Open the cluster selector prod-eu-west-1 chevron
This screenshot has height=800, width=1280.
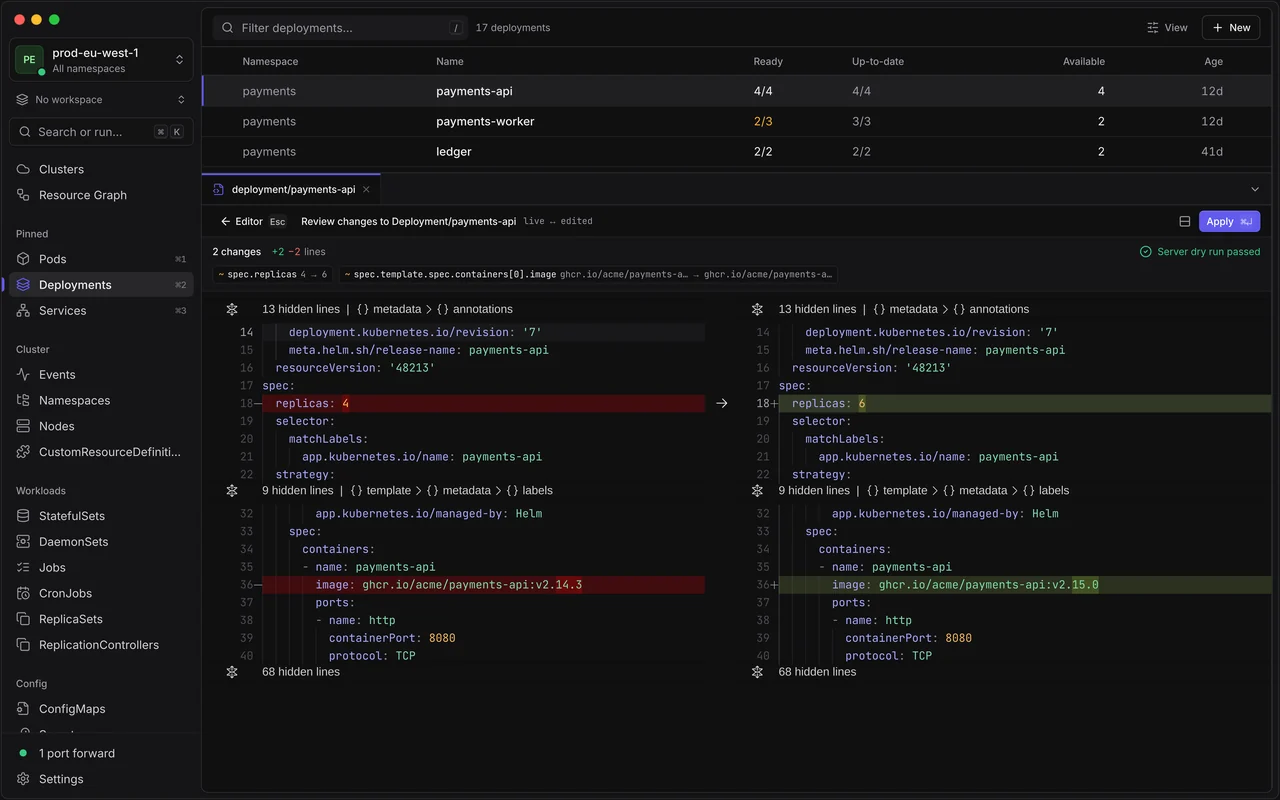tap(180, 60)
